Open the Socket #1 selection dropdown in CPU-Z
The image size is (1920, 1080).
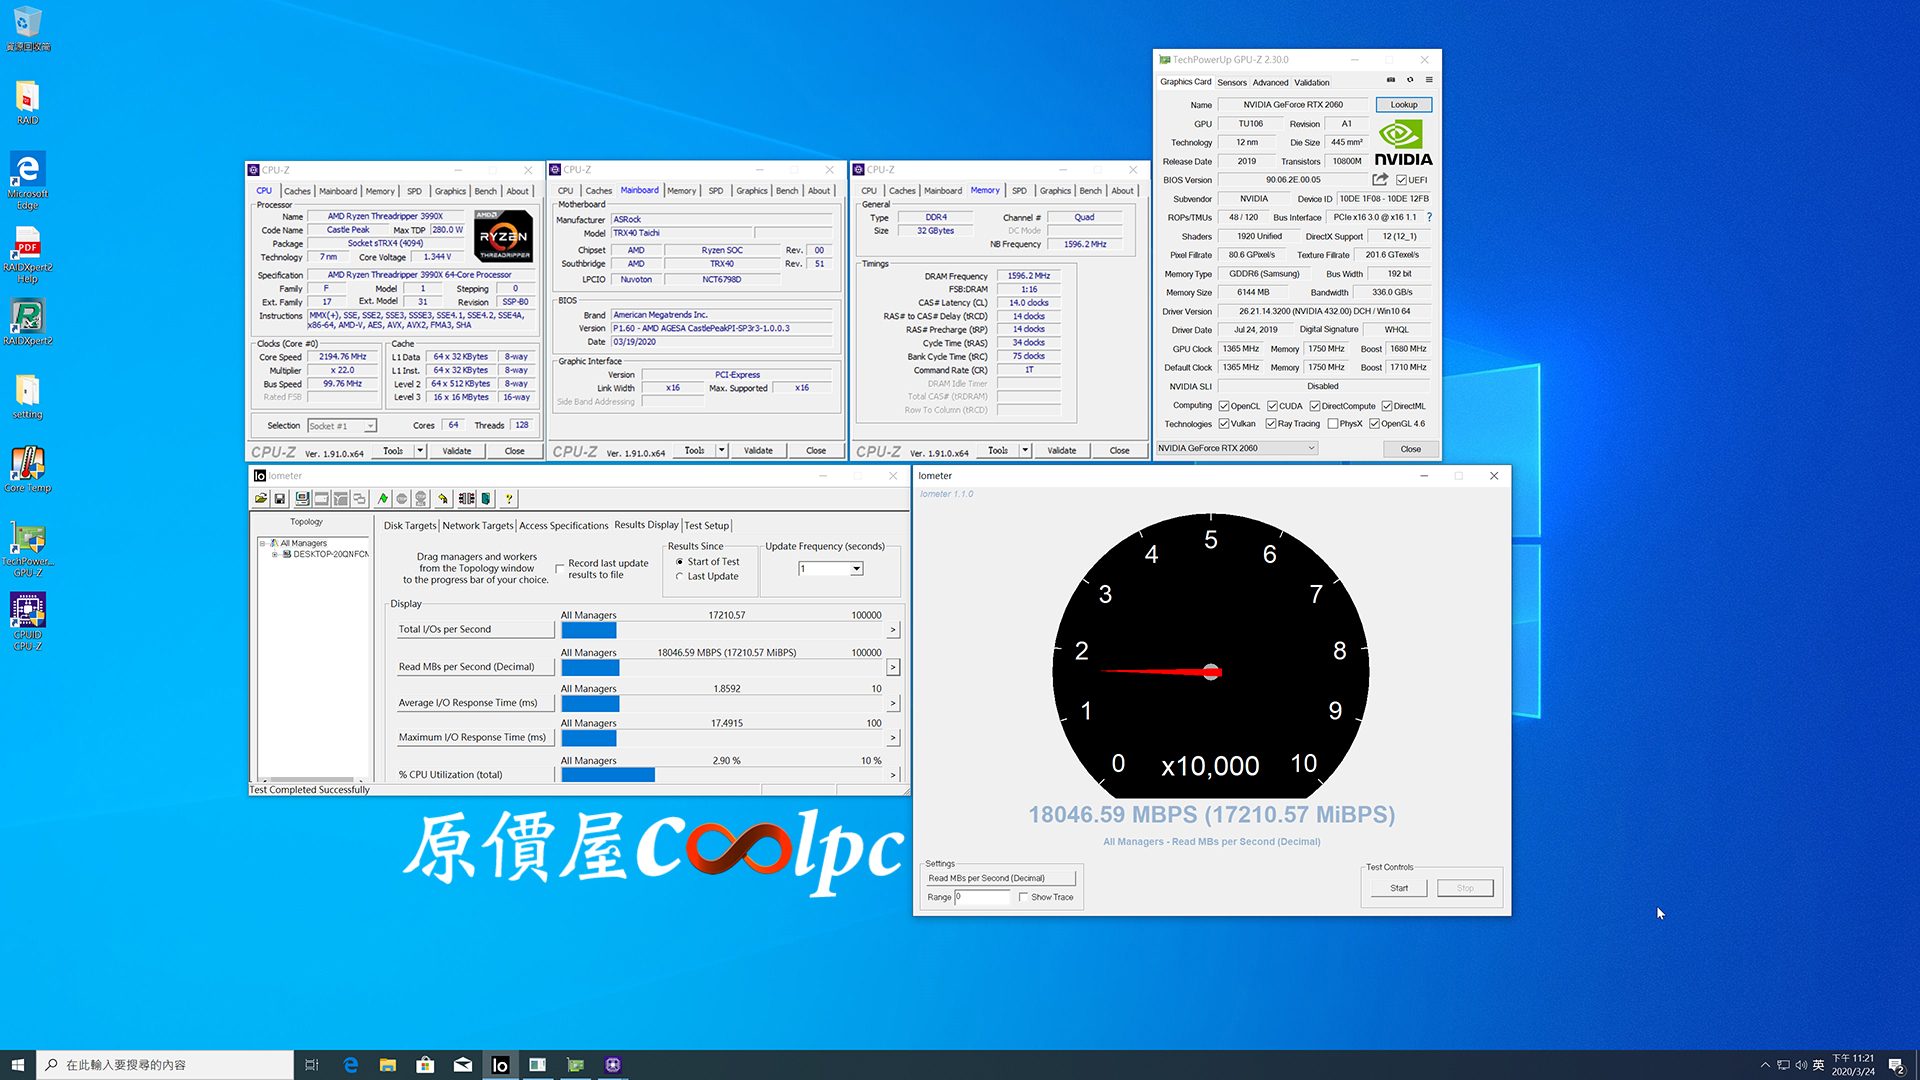pos(370,426)
